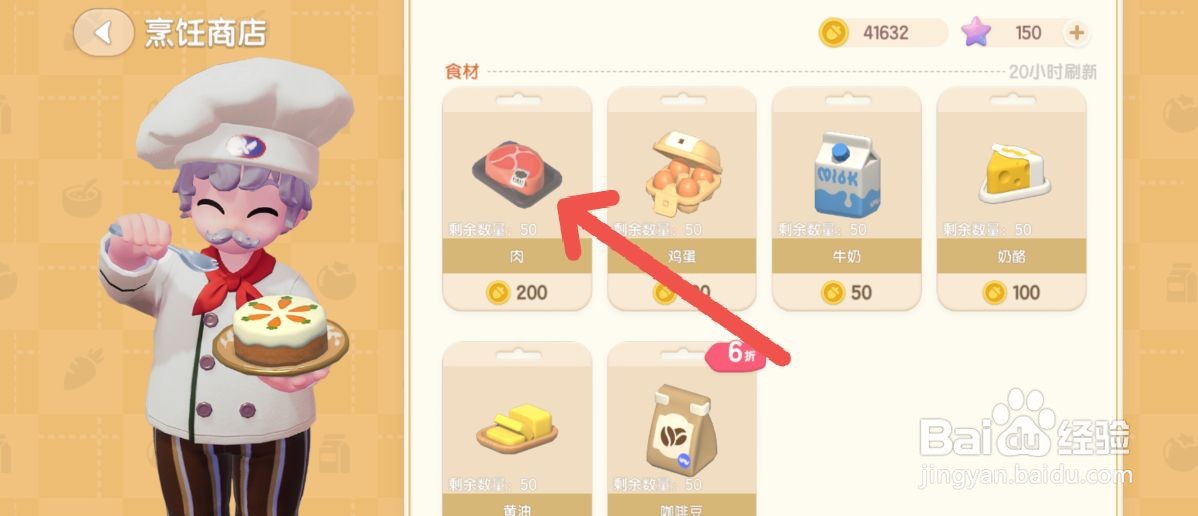Open the 烹饪商店 title label
Image resolution: width=1198 pixels, height=516 pixels.
pyautogui.click(x=206, y=34)
